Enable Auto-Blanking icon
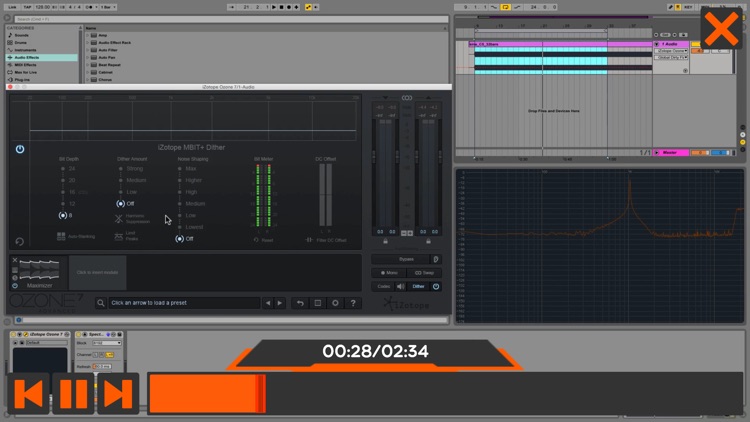Viewport: 750px width, 422px height. click(61, 236)
